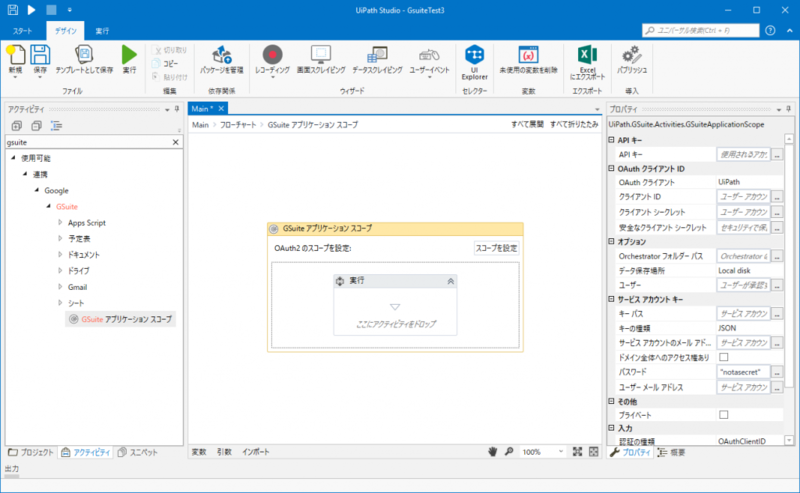800x493 pixels.
Task: Click the ellipsis button next to API キー
Action: point(777,154)
